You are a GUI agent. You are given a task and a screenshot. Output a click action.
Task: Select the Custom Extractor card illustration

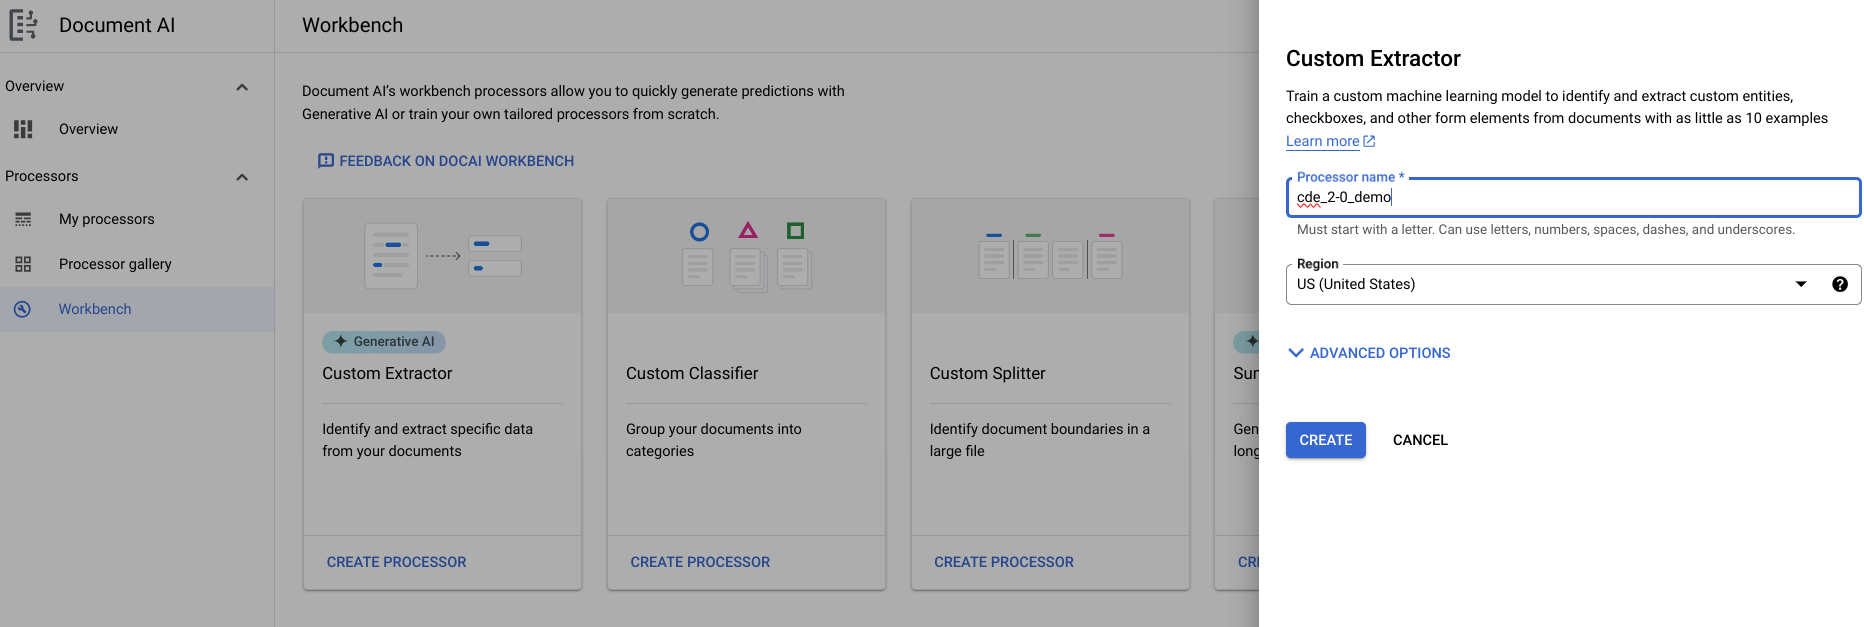pyautogui.click(x=442, y=256)
